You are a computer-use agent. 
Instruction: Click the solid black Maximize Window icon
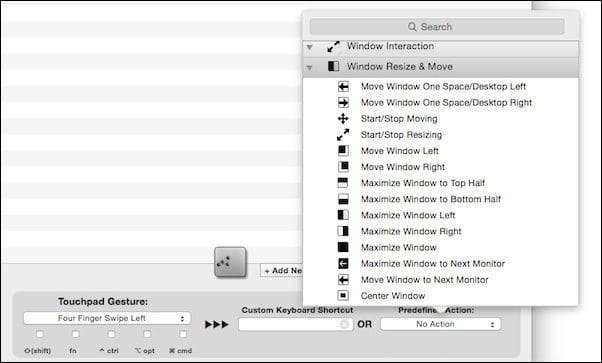(x=343, y=247)
